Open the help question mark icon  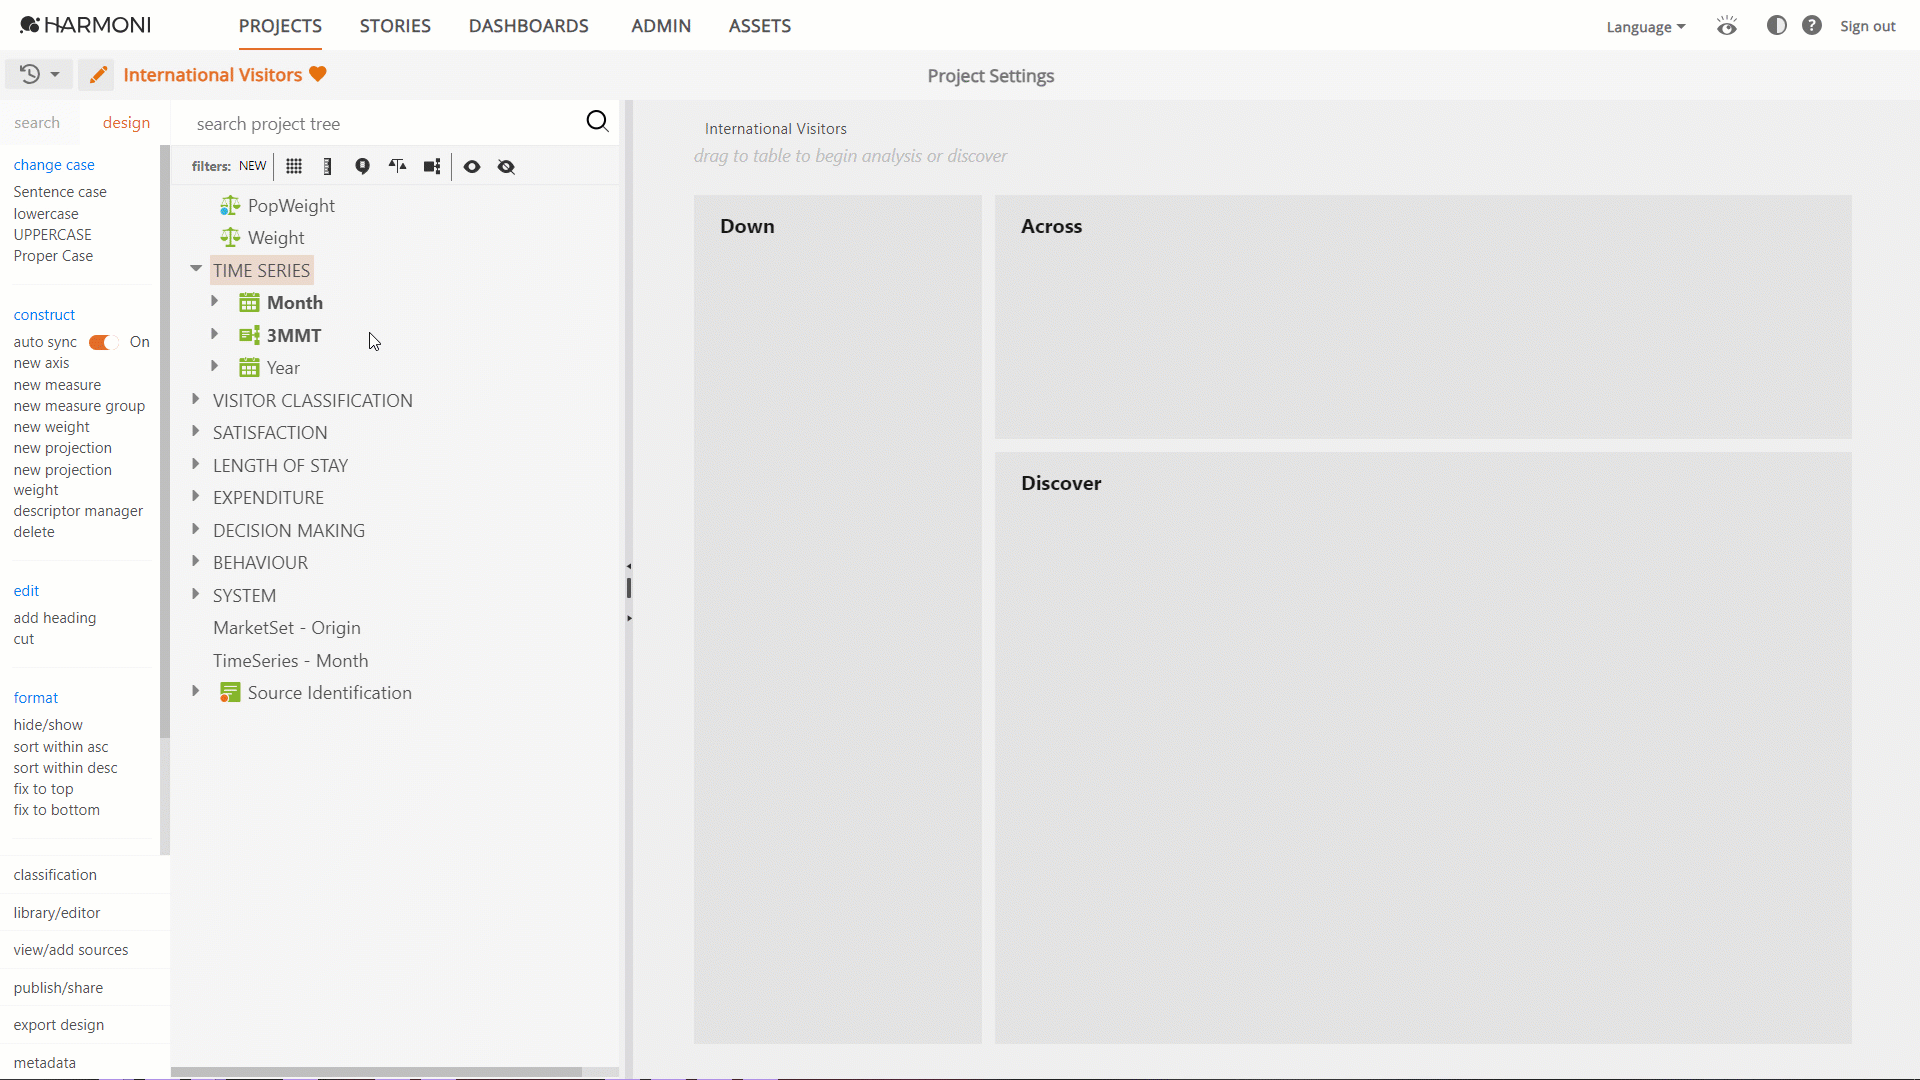[1812, 25]
